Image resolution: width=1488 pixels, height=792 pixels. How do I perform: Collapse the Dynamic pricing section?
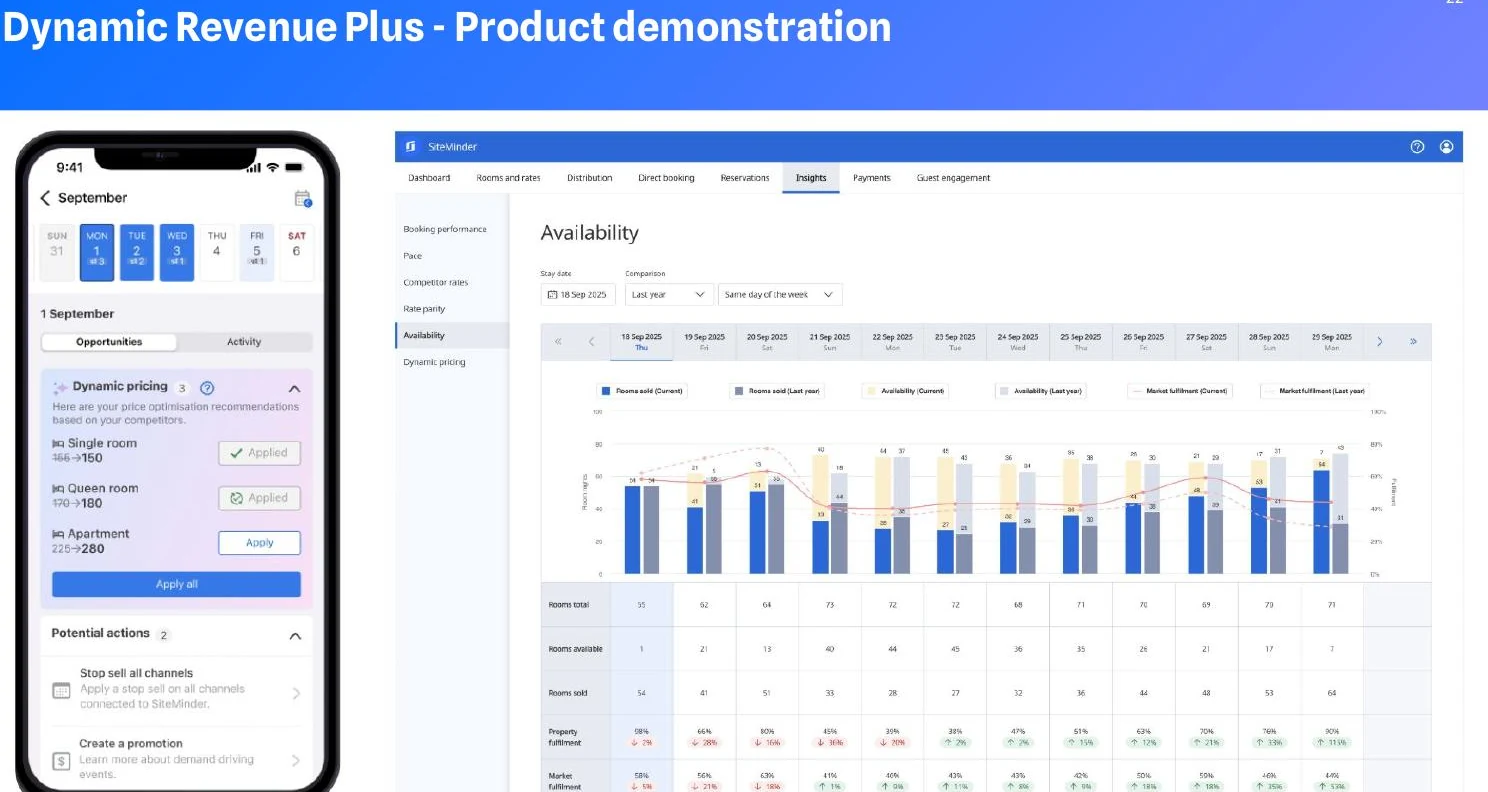pyautogui.click(x=294, y=388)
